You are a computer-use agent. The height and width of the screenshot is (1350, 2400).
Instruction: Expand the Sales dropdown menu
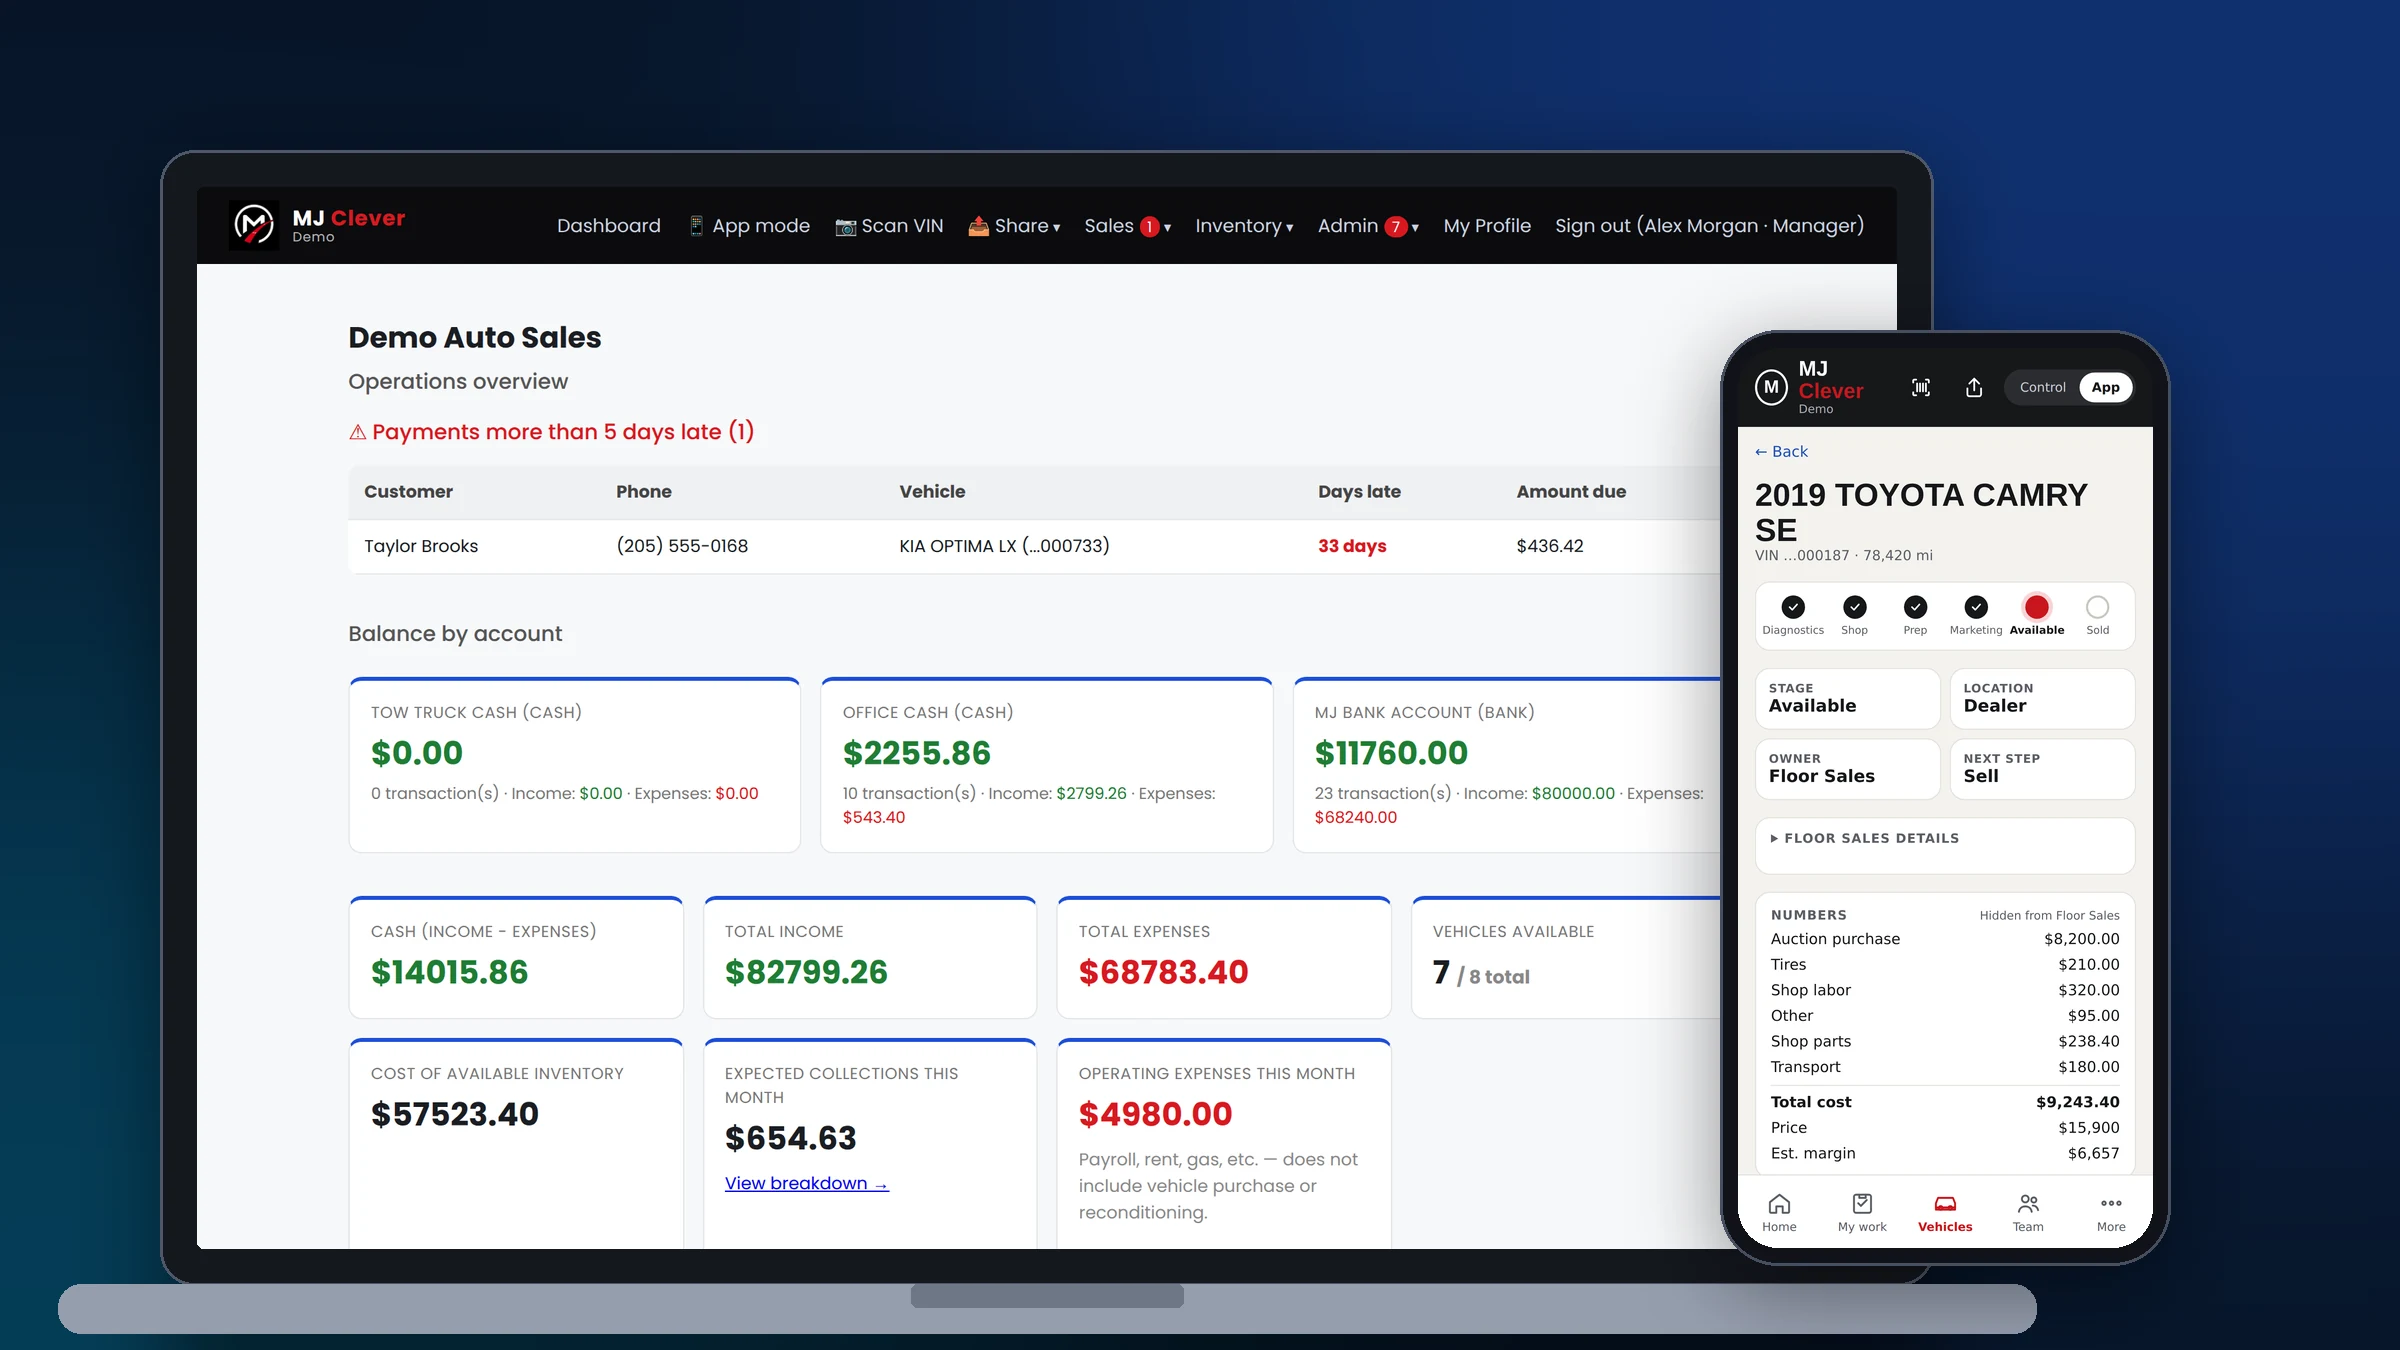click(x=1128, y=226)
